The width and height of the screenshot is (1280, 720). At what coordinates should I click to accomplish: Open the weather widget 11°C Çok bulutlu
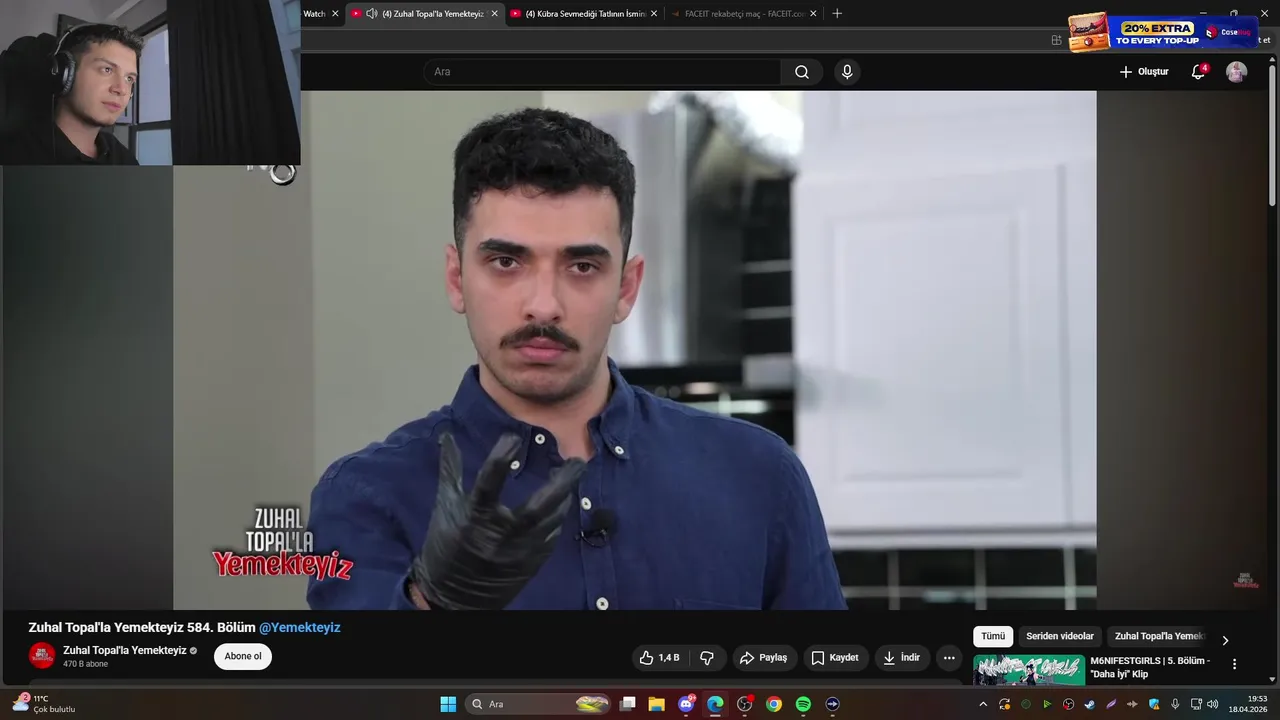click(45, 704)
